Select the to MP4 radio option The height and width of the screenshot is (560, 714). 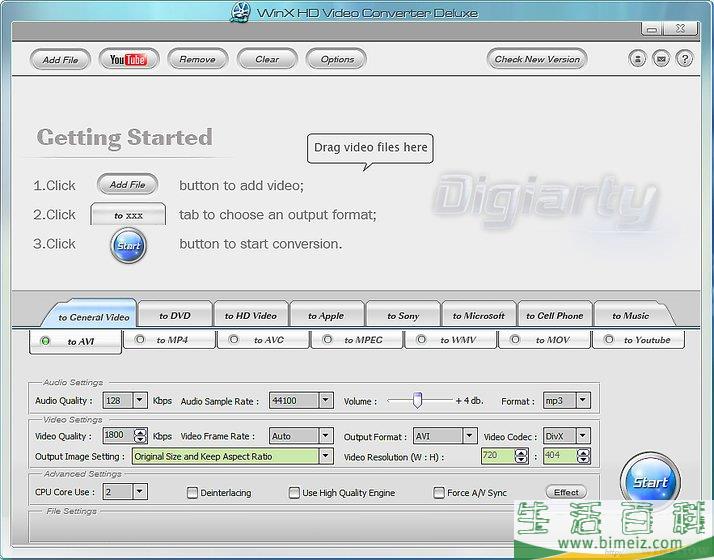(x=140, y=340)
